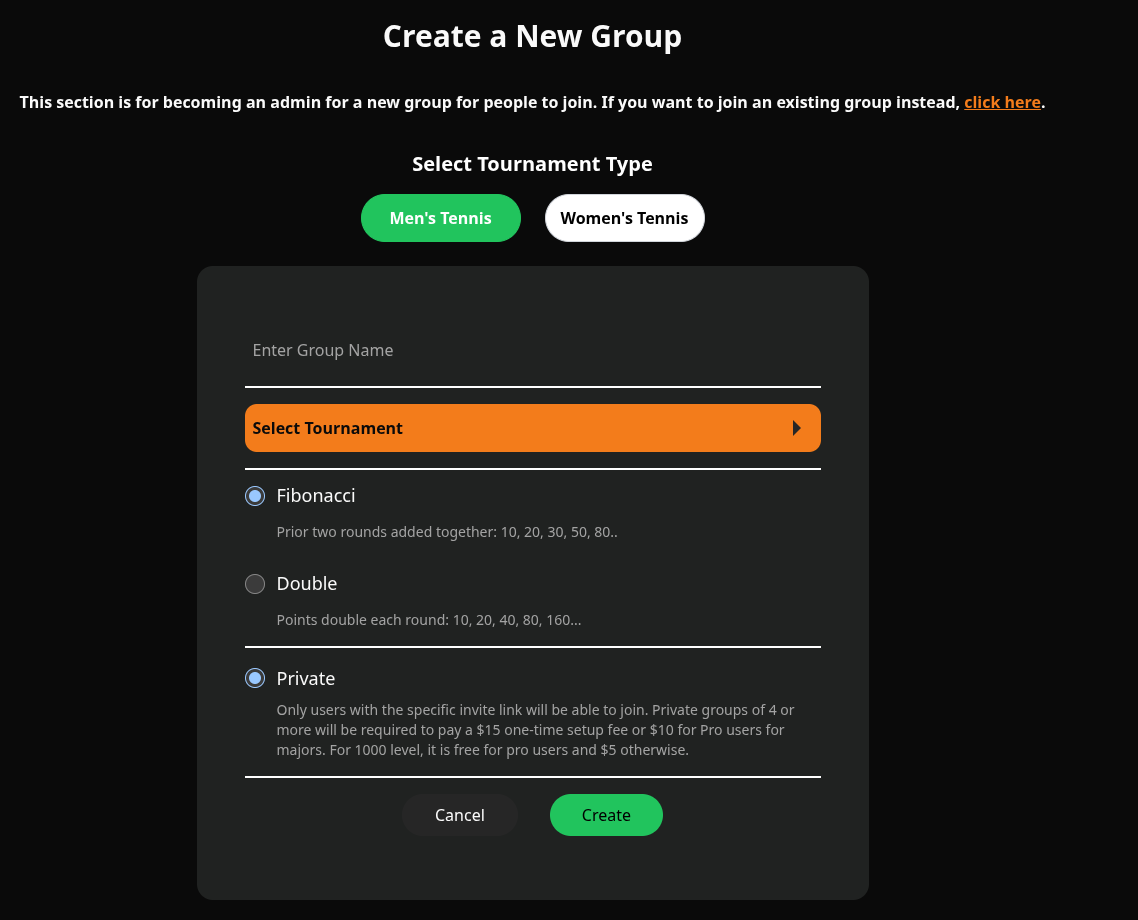
Task: Switch to Women's Tennis tournament type
Action: (x=624, y=217)
